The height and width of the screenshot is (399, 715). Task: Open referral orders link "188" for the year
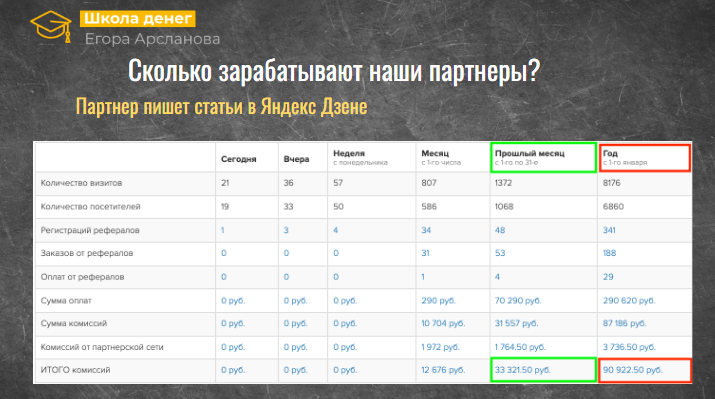coord(609,253)
